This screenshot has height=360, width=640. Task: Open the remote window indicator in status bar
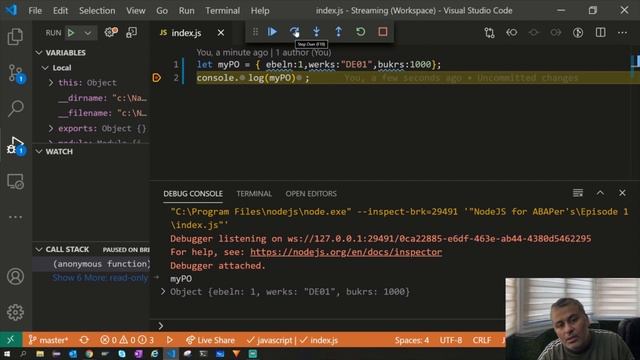coord(11,340)
